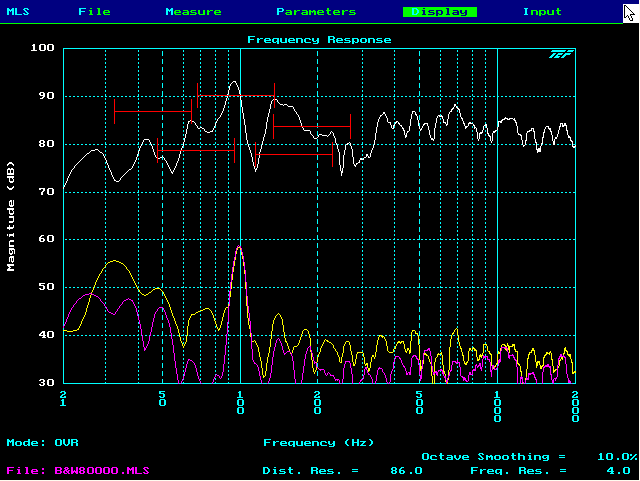Click the 2000 Hz frequency axis label
Screen dimensions: 640x481
pos(575,407)
